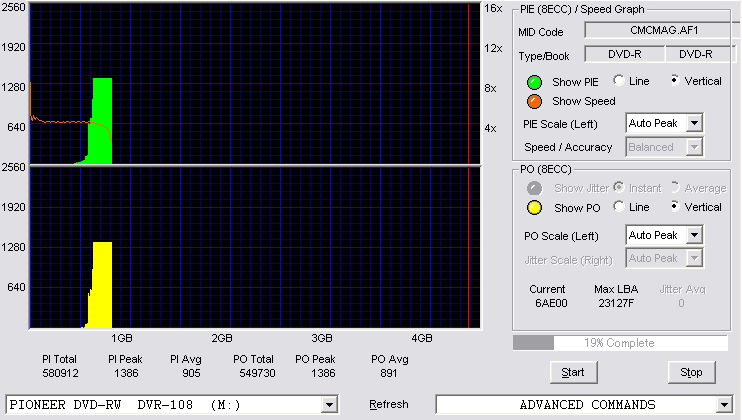Toggle the green Show PIE indicator

tap(534, 82)
